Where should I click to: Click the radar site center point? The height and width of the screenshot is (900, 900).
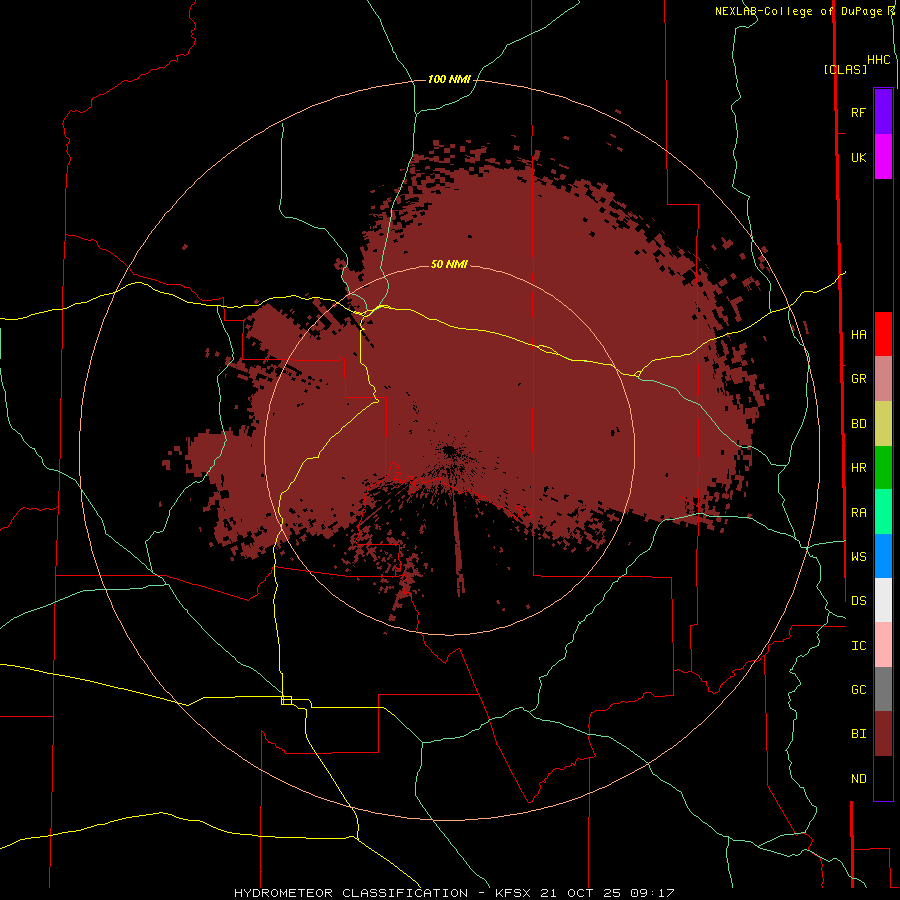pyautogui.click(x=449, y=450)
